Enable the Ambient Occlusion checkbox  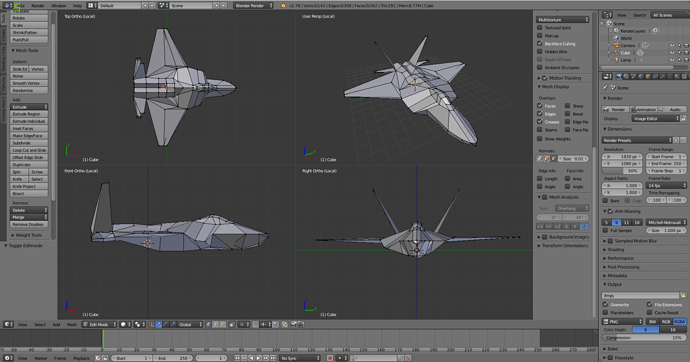540,67
